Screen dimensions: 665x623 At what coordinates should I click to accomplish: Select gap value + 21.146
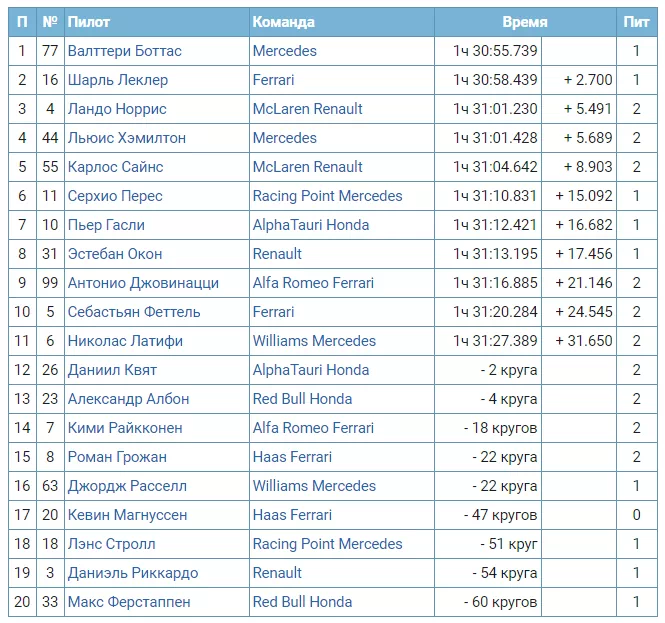pos(584,283)
